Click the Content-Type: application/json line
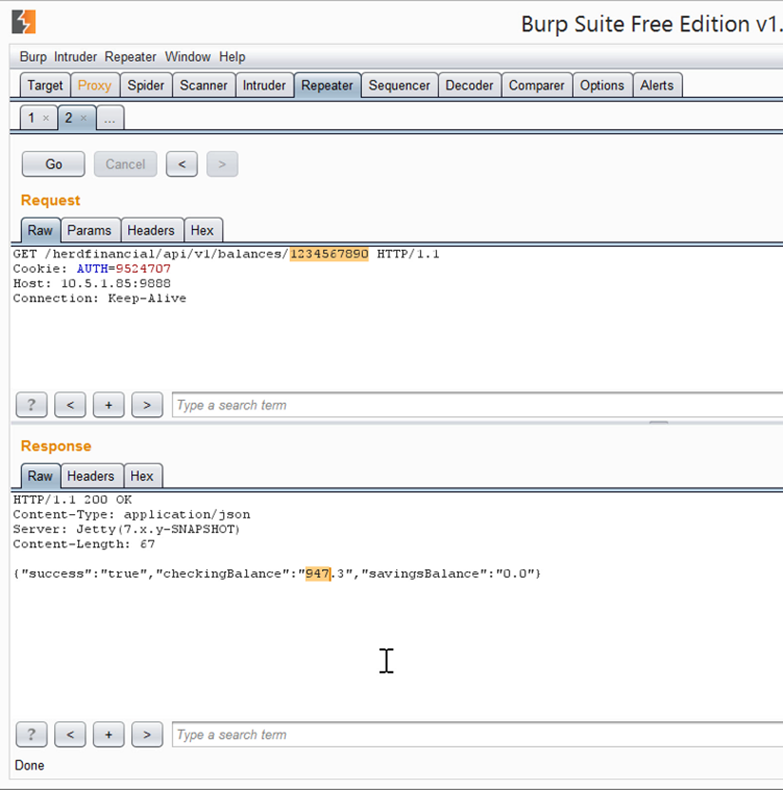783x790 pixels. point(132,514)
